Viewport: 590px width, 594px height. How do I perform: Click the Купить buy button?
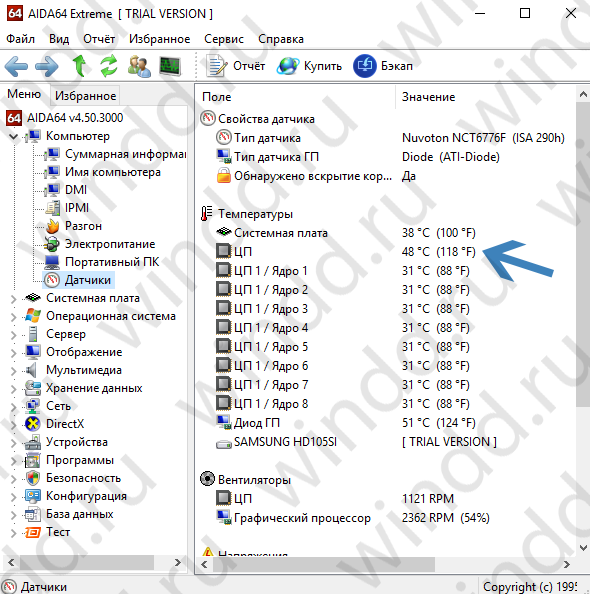tap(309, 66)
